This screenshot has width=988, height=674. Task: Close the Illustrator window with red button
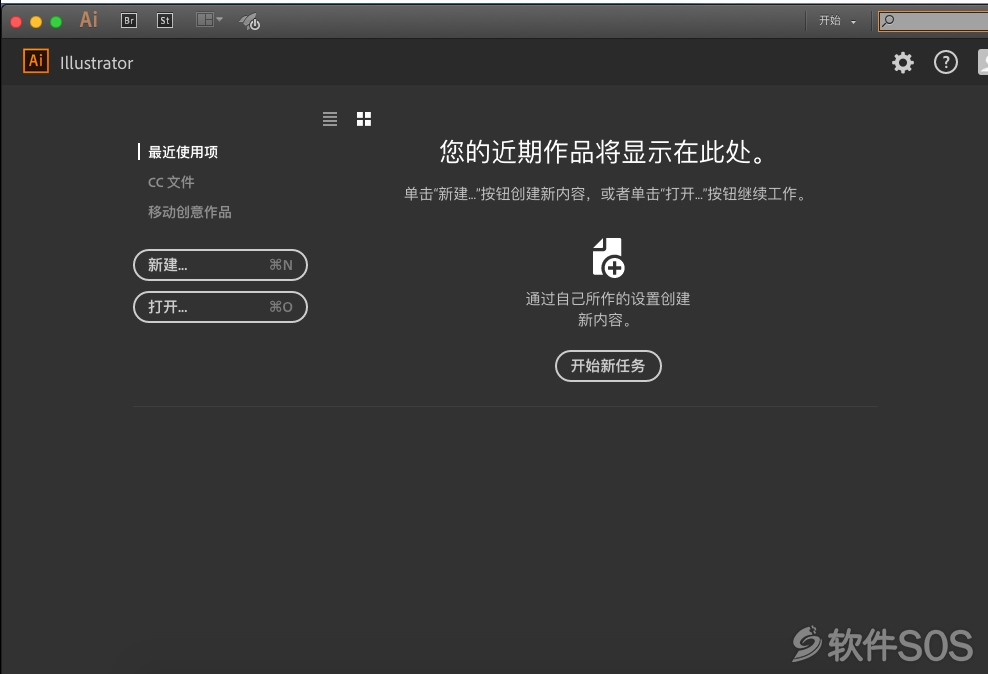[16, 22]
